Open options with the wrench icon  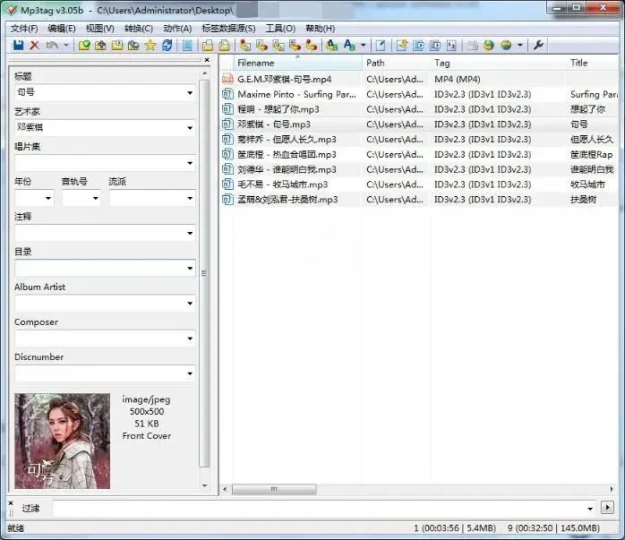pyautogui.click(x=539, y=45)
